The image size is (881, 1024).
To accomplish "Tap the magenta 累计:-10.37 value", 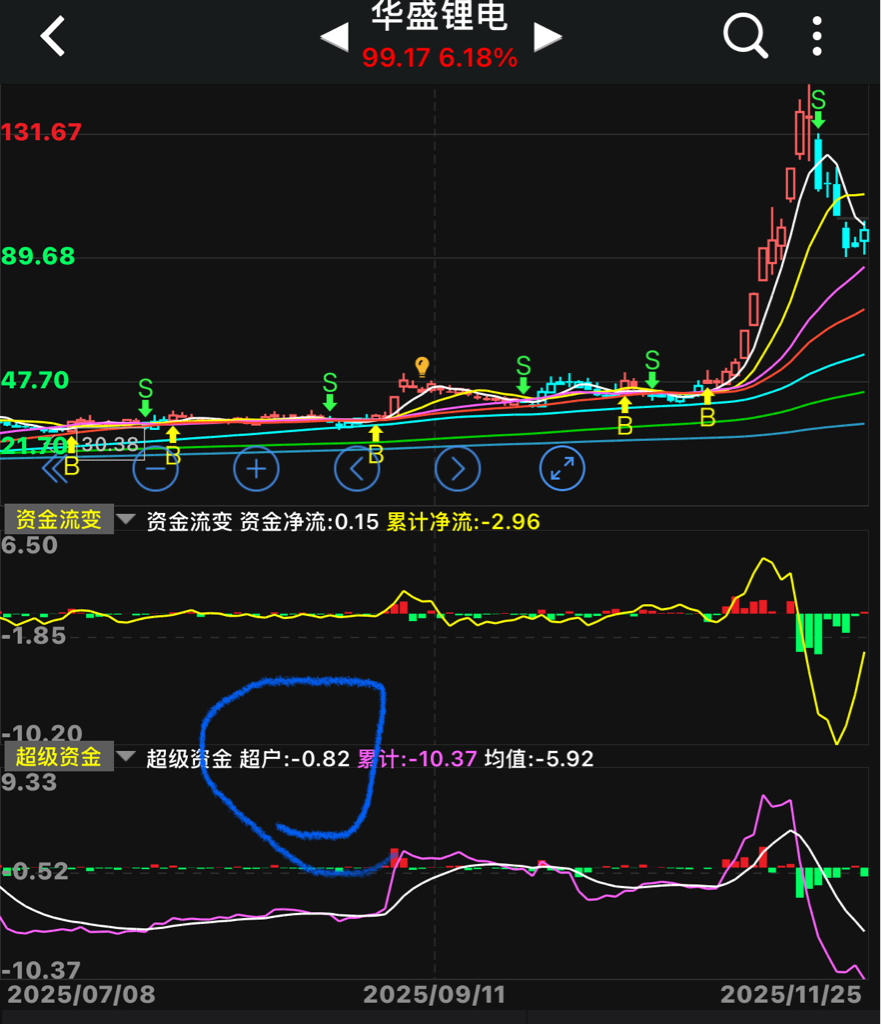I will [x=417, y=758].
